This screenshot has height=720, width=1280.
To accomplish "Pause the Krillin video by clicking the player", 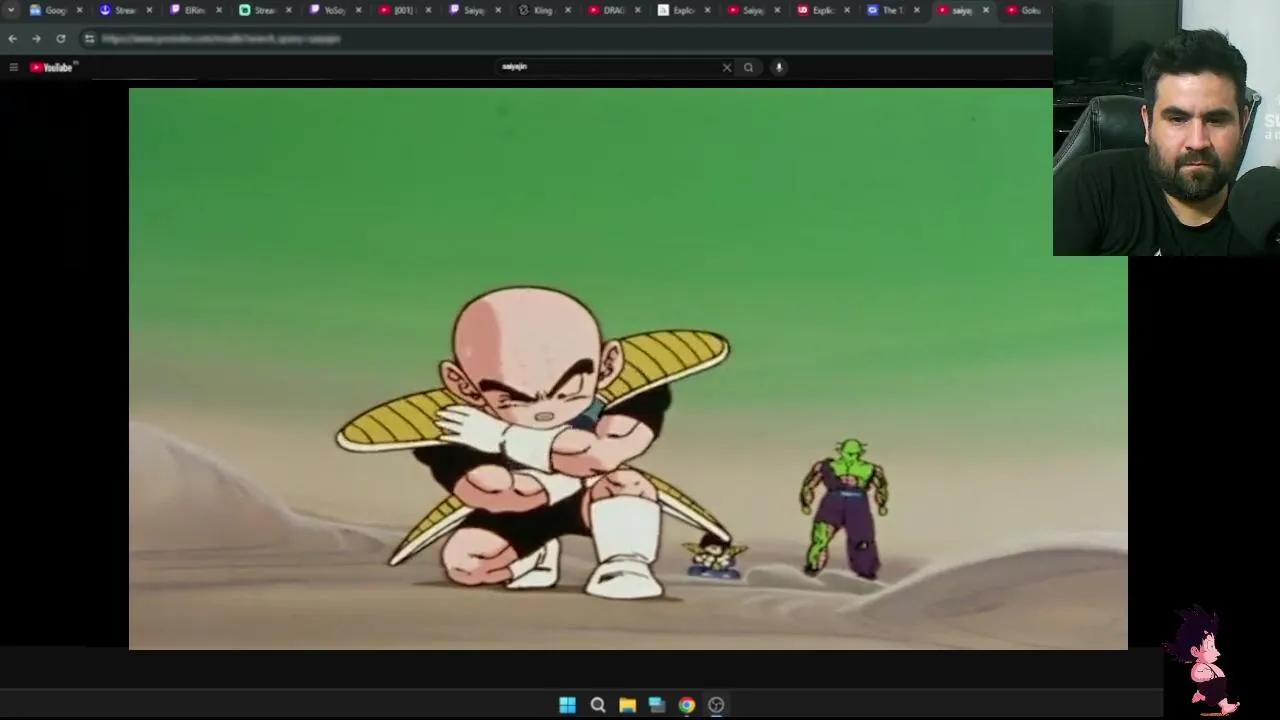I will [628, 369].
